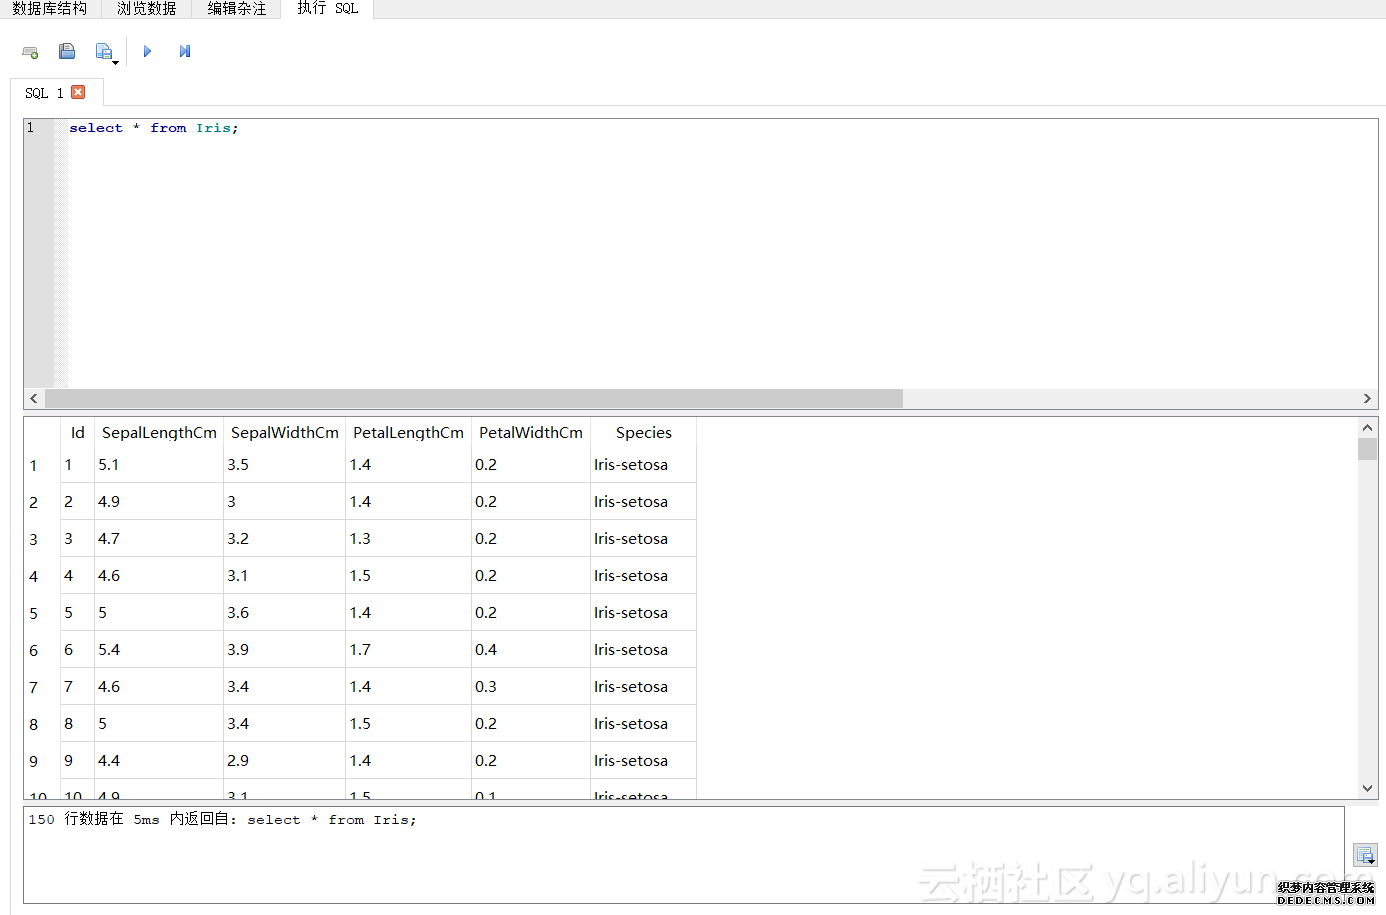Switch to the 数据库结构 tab

point(49,9)
